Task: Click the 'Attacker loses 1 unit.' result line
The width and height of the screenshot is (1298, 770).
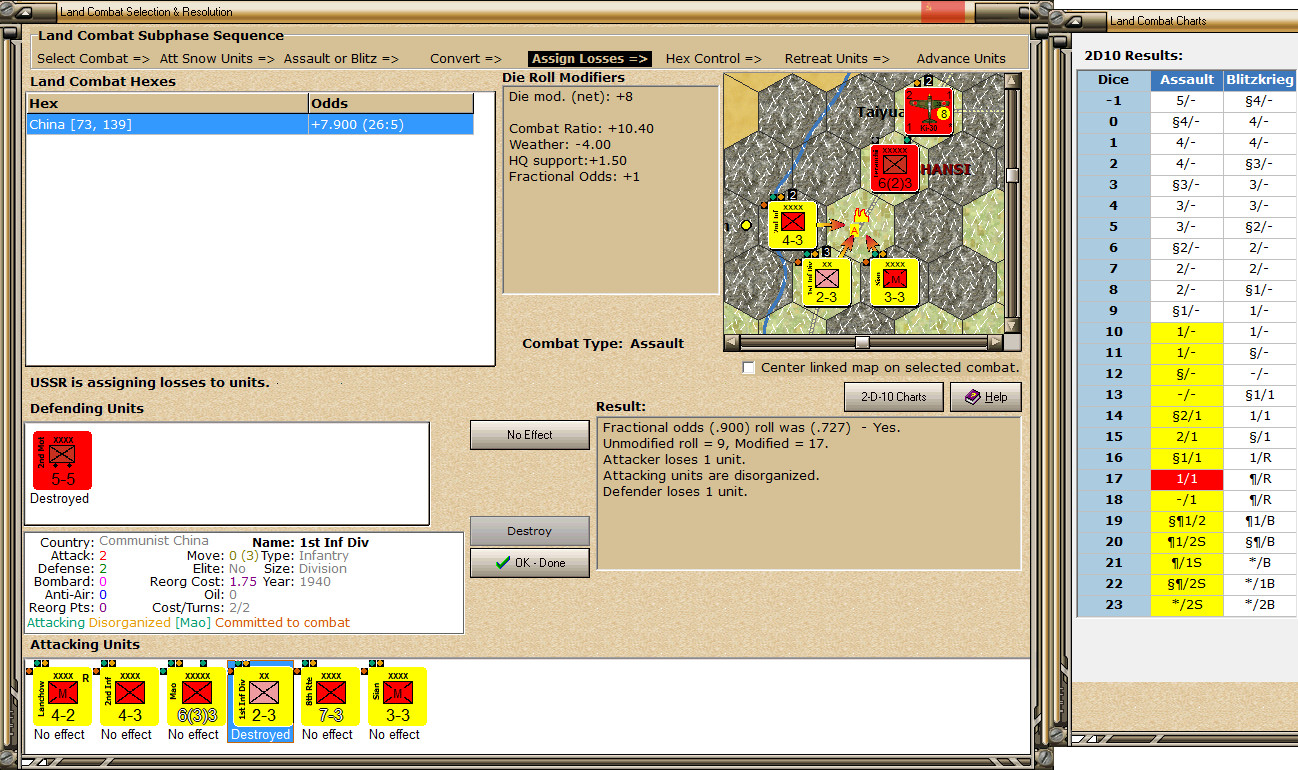Action: [x=674, y=459]
